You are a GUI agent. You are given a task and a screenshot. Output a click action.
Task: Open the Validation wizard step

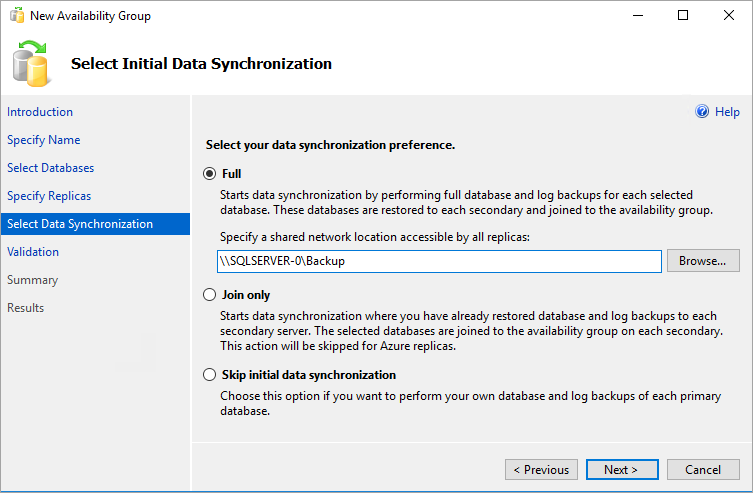(33, 252)
